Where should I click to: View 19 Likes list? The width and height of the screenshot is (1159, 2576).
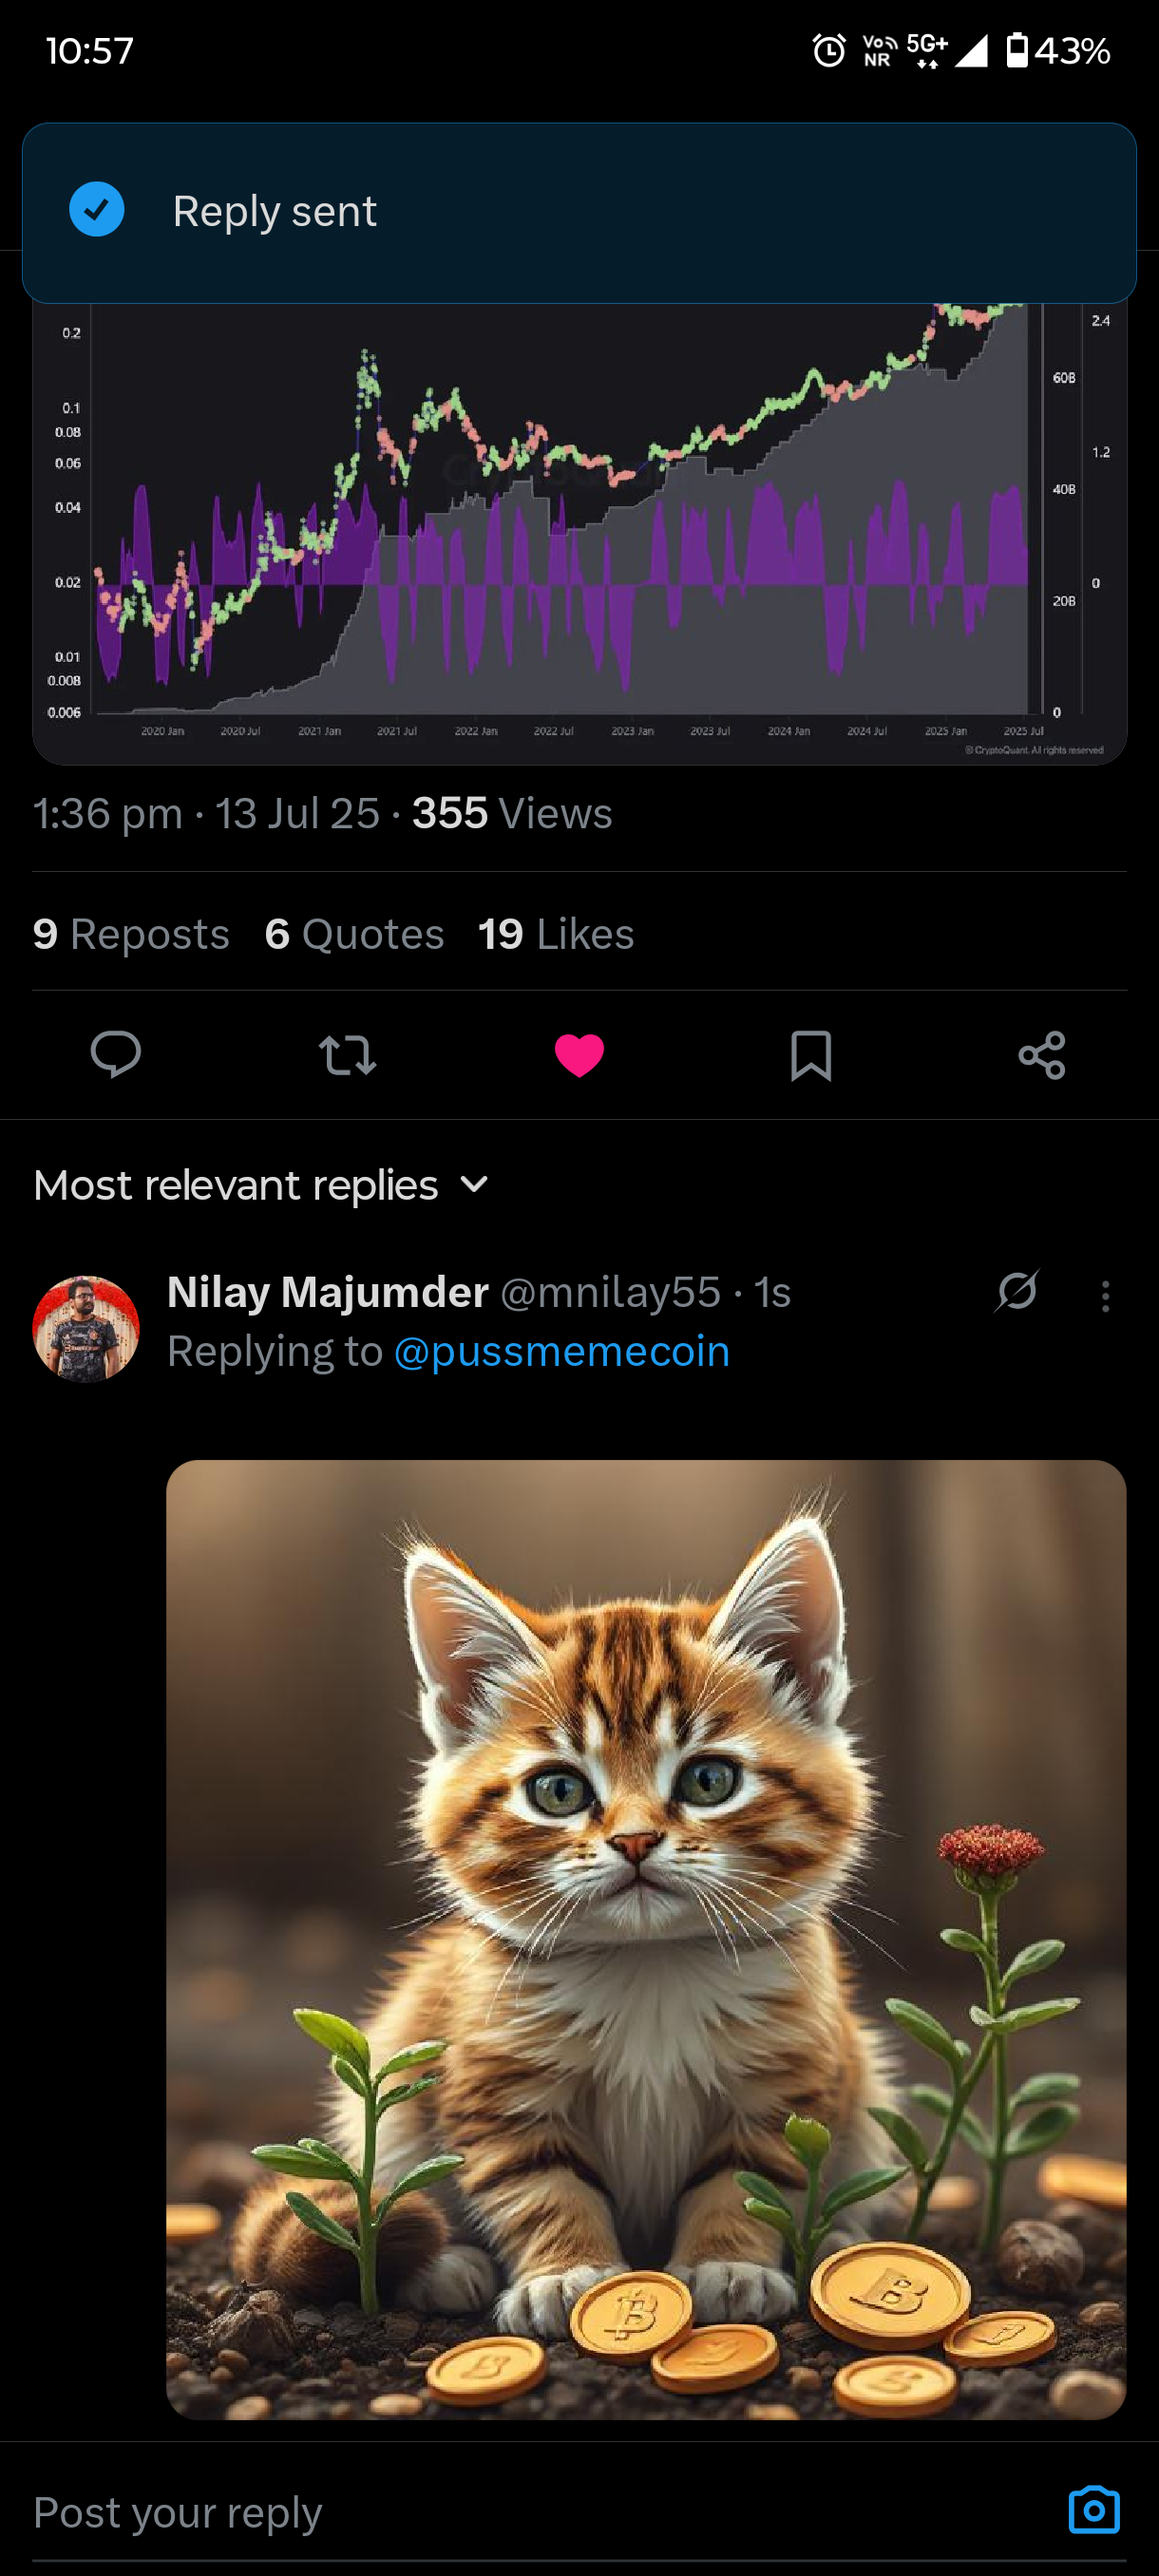tap(556, 933)
